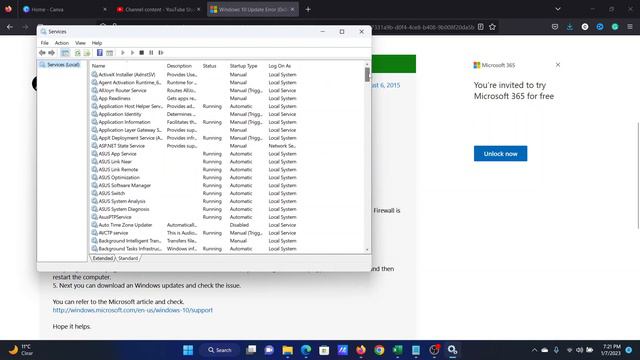Click the Forward arrow in Services toolbar

(51, 53)
